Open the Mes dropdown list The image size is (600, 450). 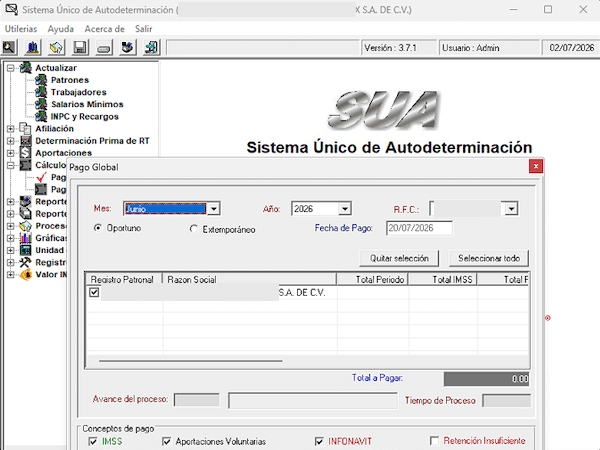tap(214, 209)
